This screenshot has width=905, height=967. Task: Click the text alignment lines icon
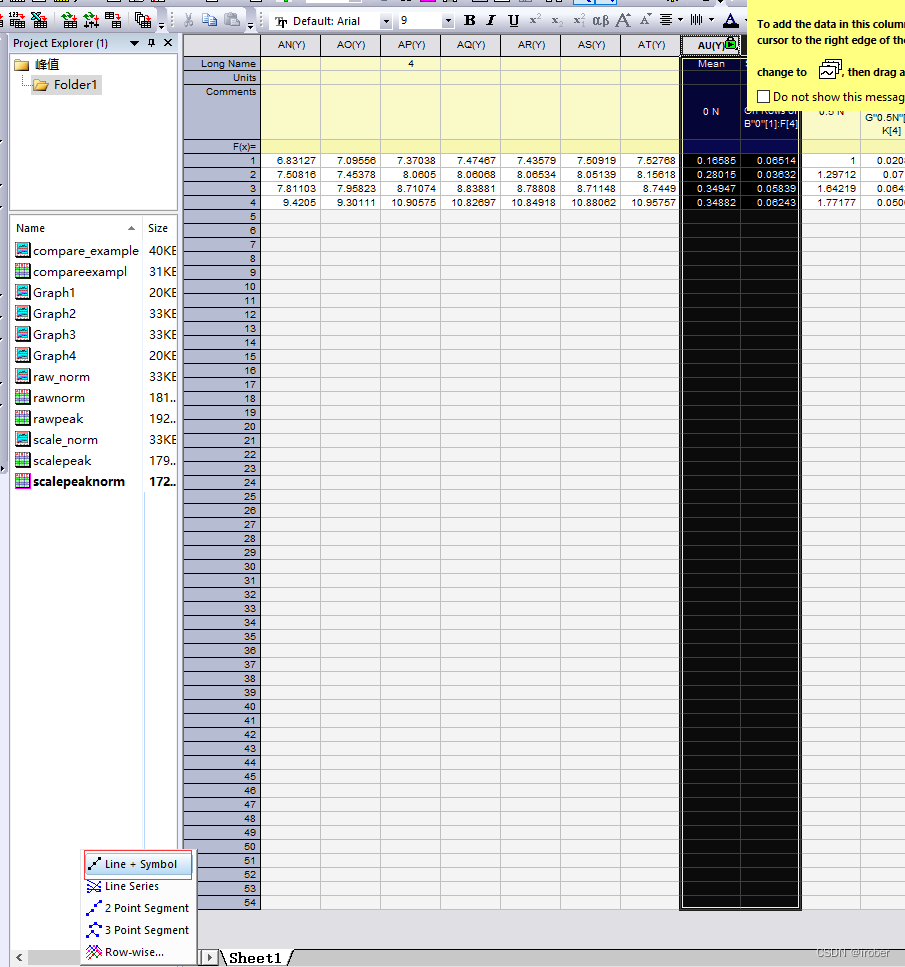pyautogui.click(x=666, y=20)
